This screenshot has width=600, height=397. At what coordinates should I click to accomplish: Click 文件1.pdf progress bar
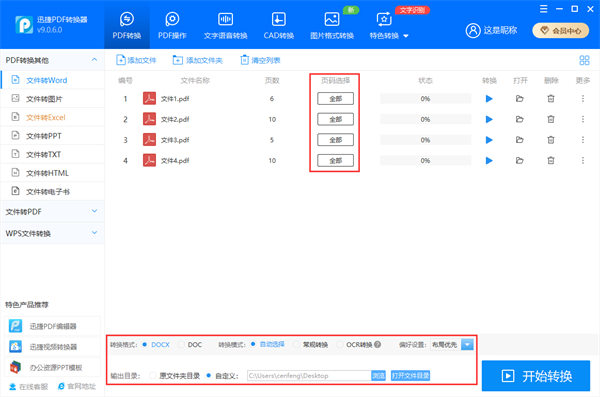point(426,99)
